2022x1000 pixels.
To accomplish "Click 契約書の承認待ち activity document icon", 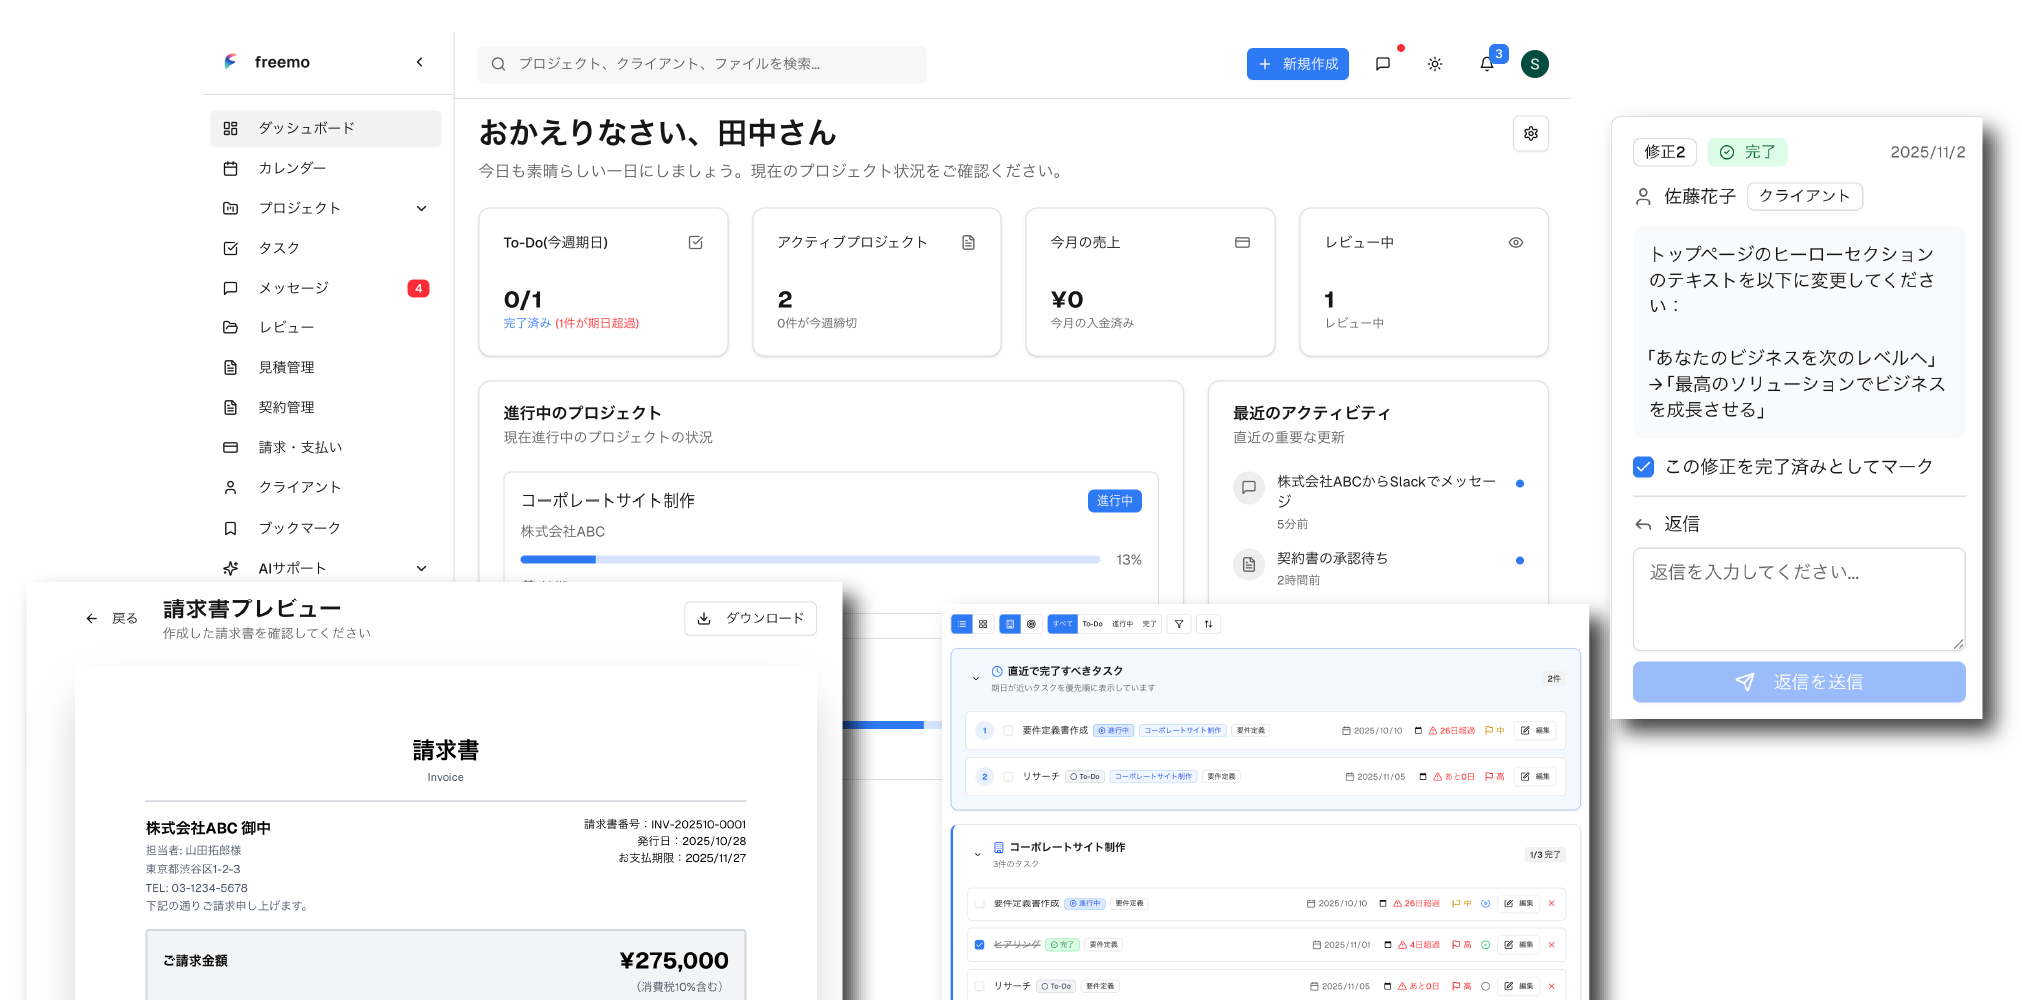I will coord(1249,565).
